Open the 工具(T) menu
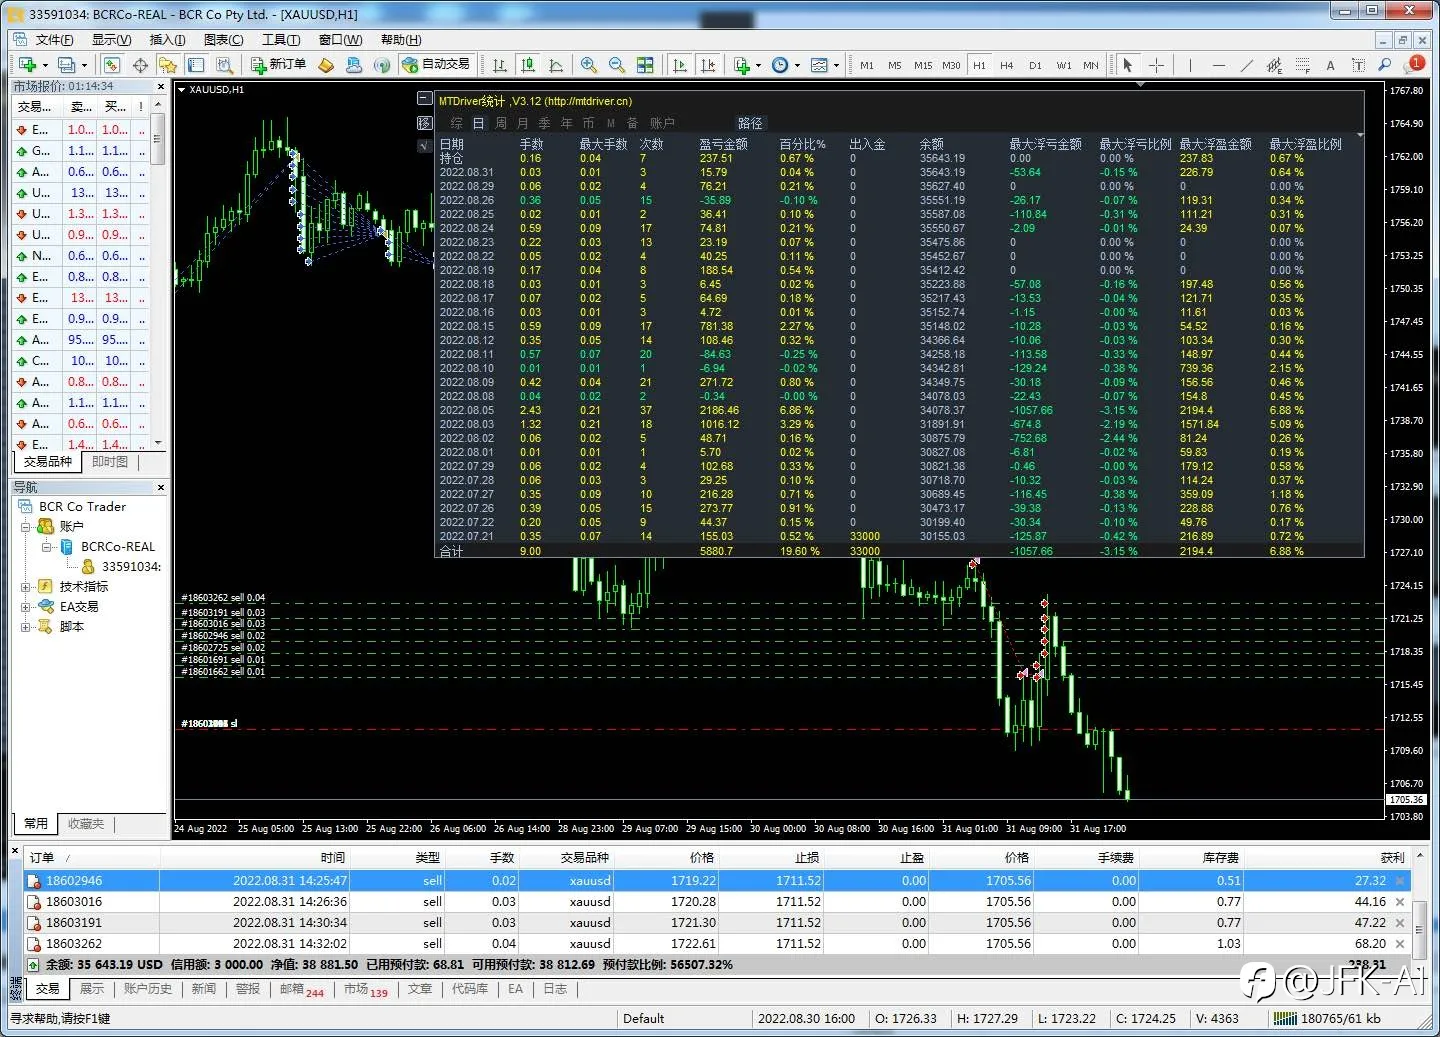Viewport: 1440px width, 1037px height. tap(281, 40)
